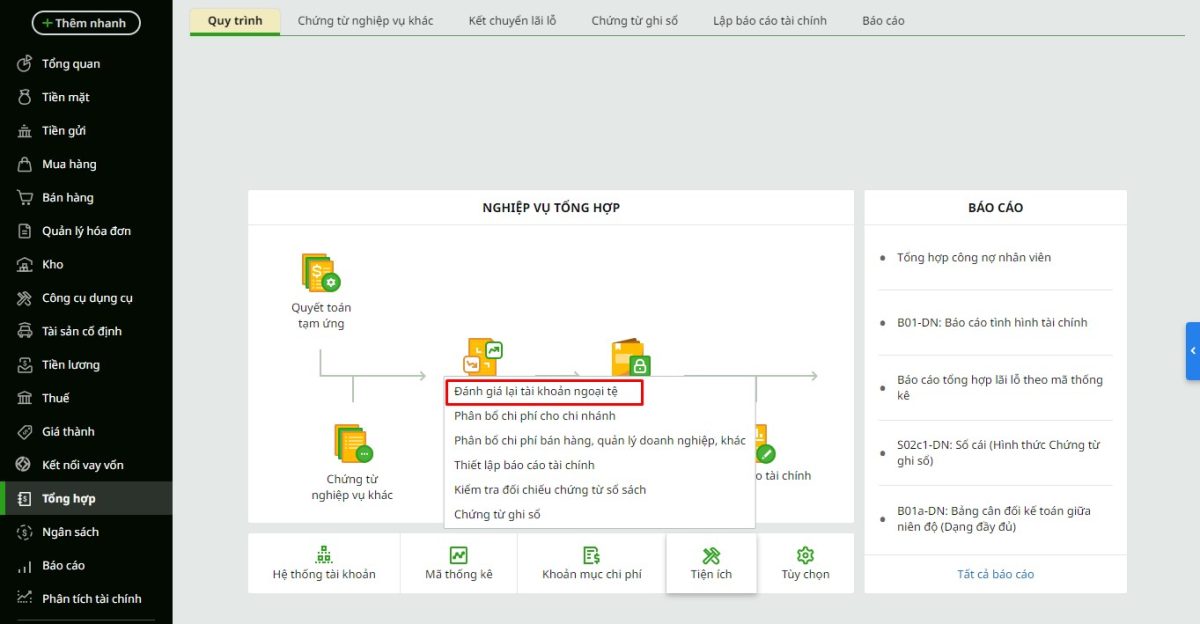Switch to Kết chuyển lãi lỗ tab

(512, 21)
